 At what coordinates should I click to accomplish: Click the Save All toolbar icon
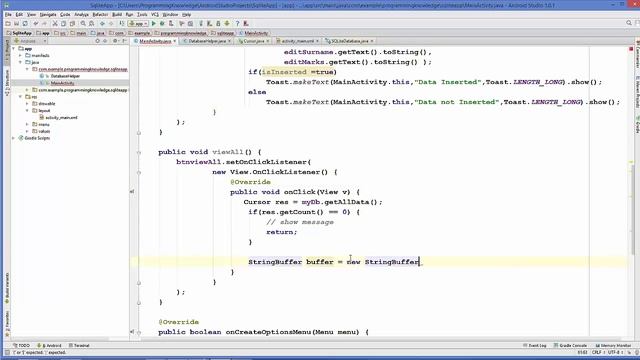(16, 24)
